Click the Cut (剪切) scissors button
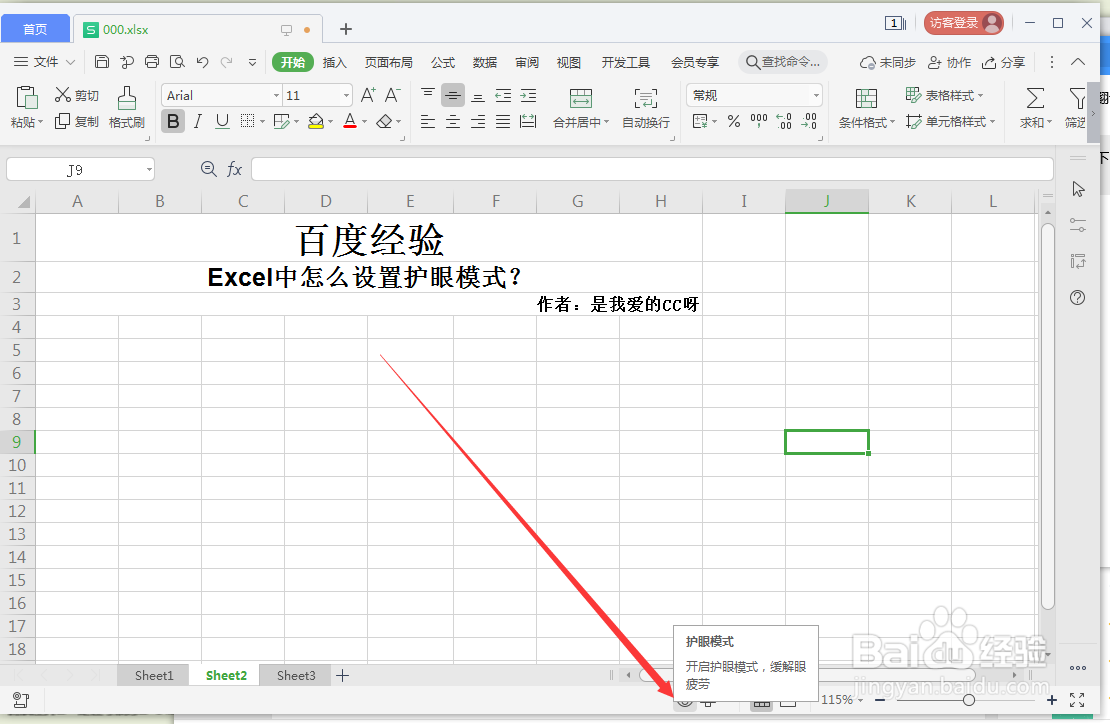1110x724 pixels. (76, 95)
